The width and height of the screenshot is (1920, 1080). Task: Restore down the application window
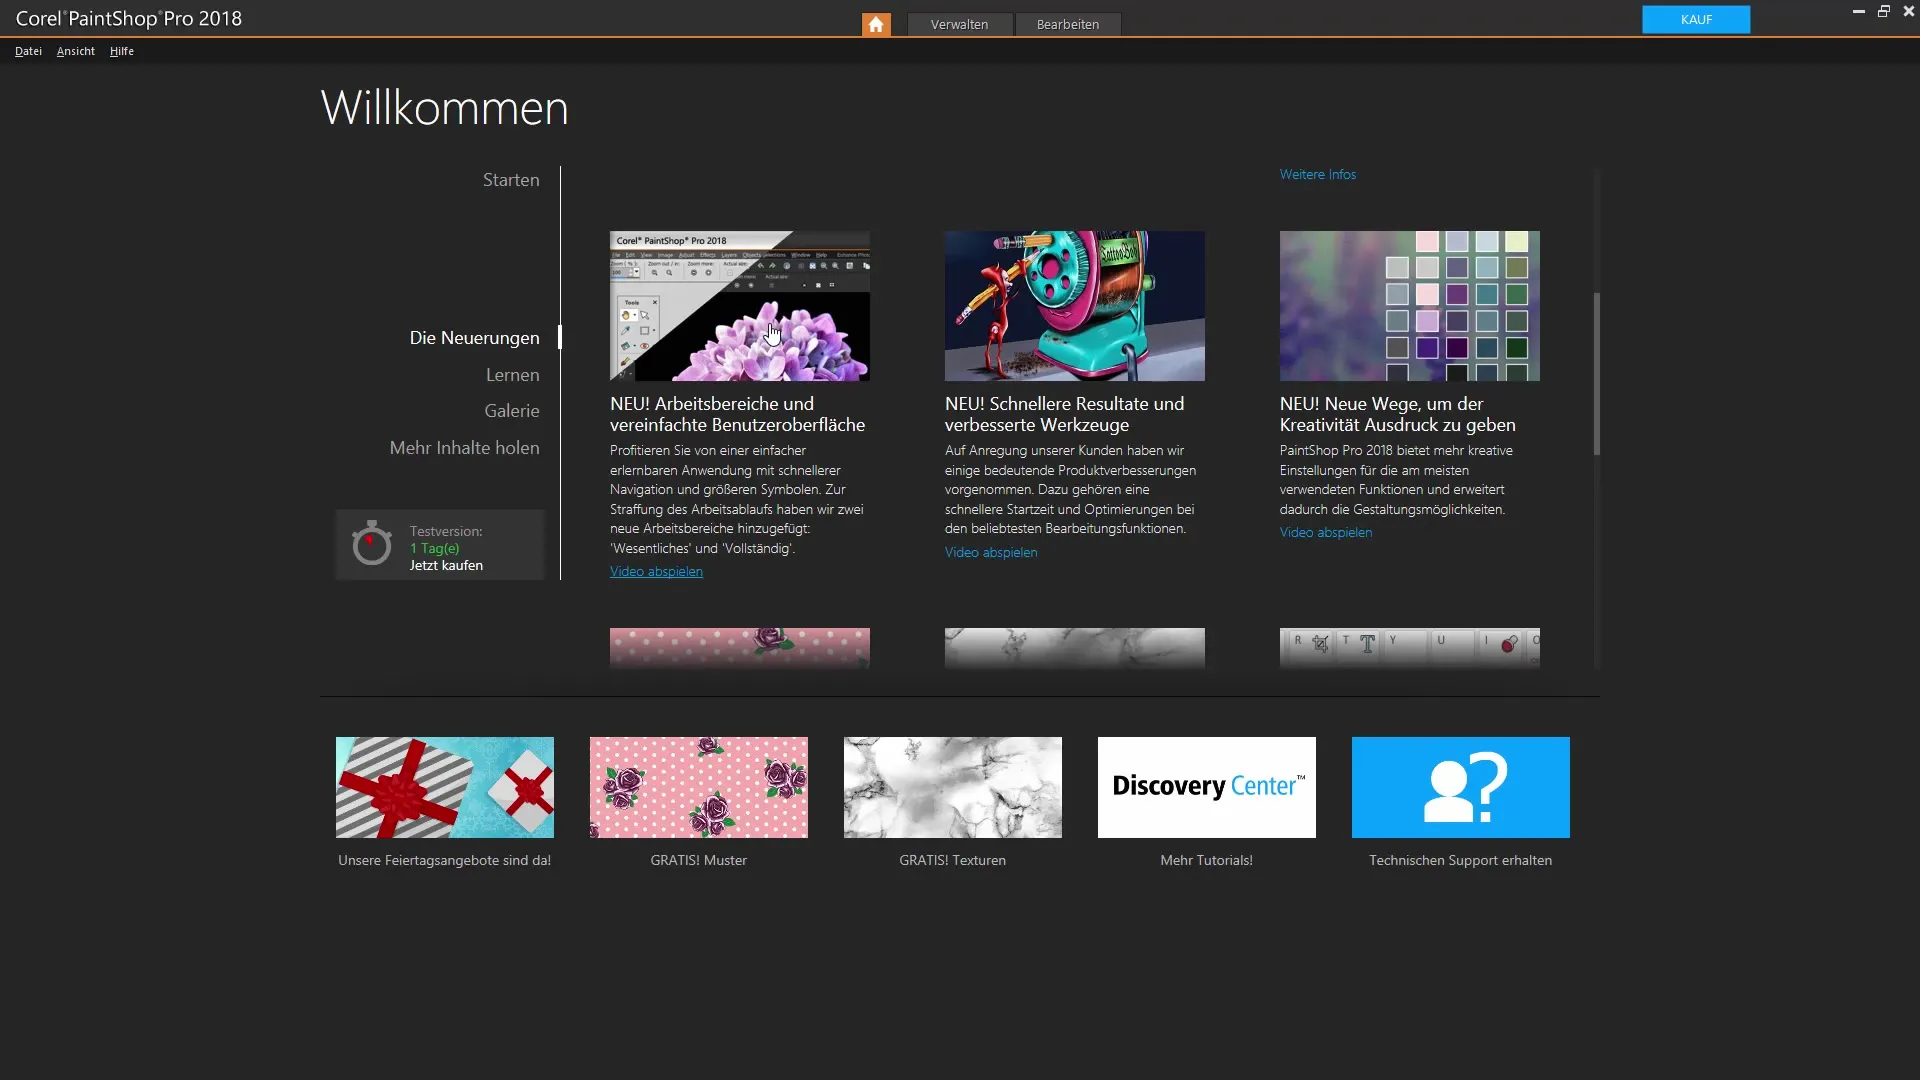(1884, 12)
